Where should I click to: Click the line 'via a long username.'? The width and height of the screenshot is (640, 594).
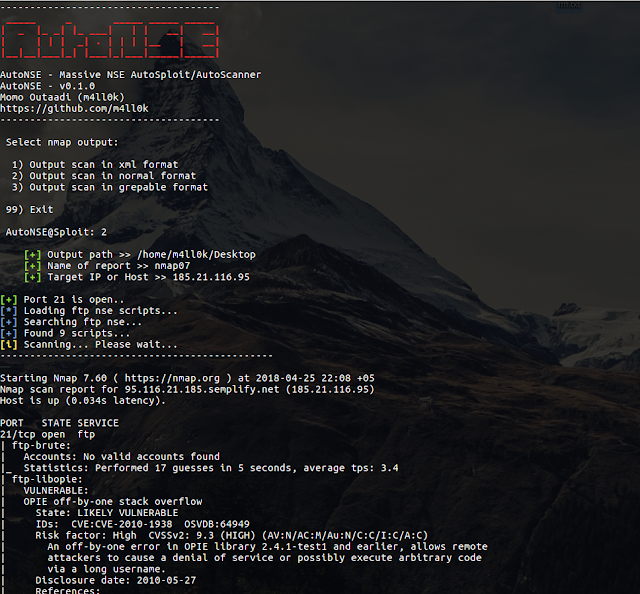coord(107,569)
